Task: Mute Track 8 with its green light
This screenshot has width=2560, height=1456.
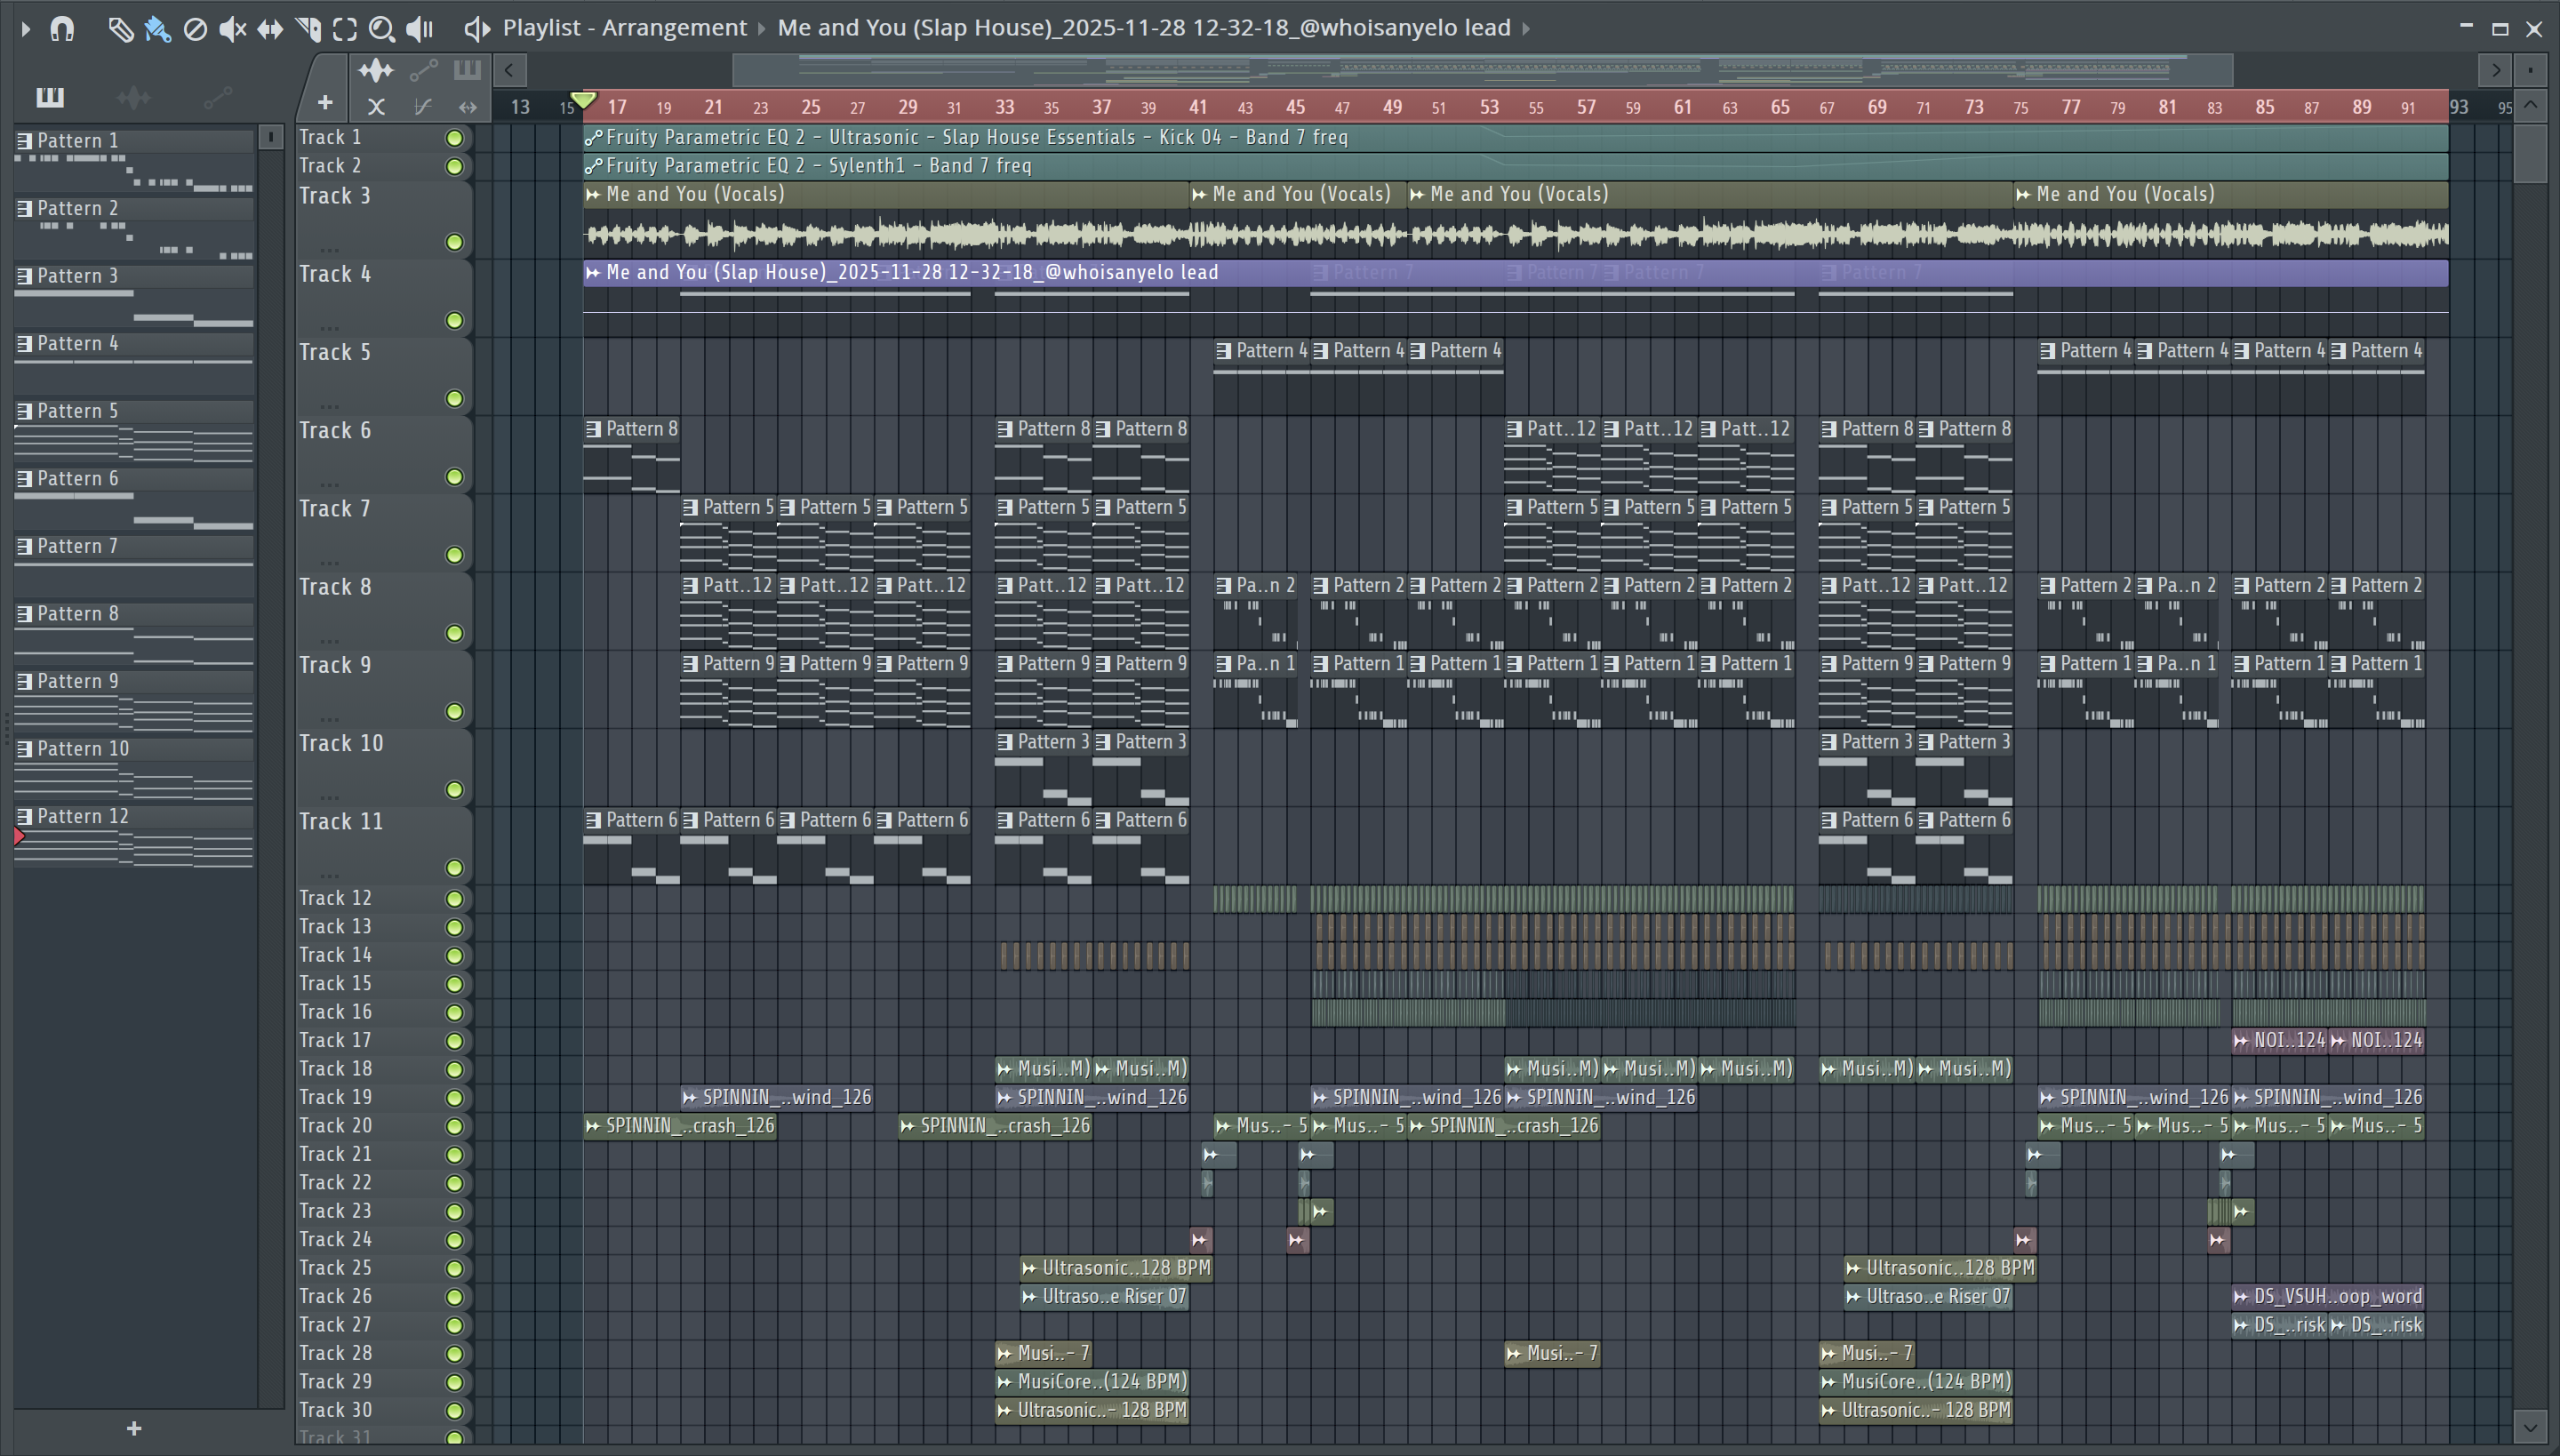Action: [x=454, y=633]
